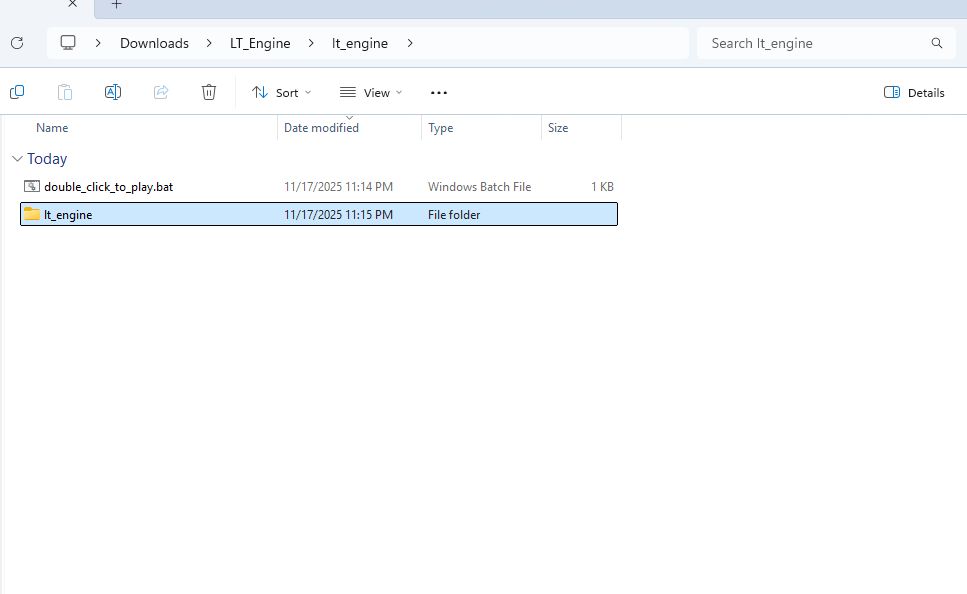The height and width of the screenshot is (594, 967).
Task: Click File folder type cell
Action: click(454, 215)
